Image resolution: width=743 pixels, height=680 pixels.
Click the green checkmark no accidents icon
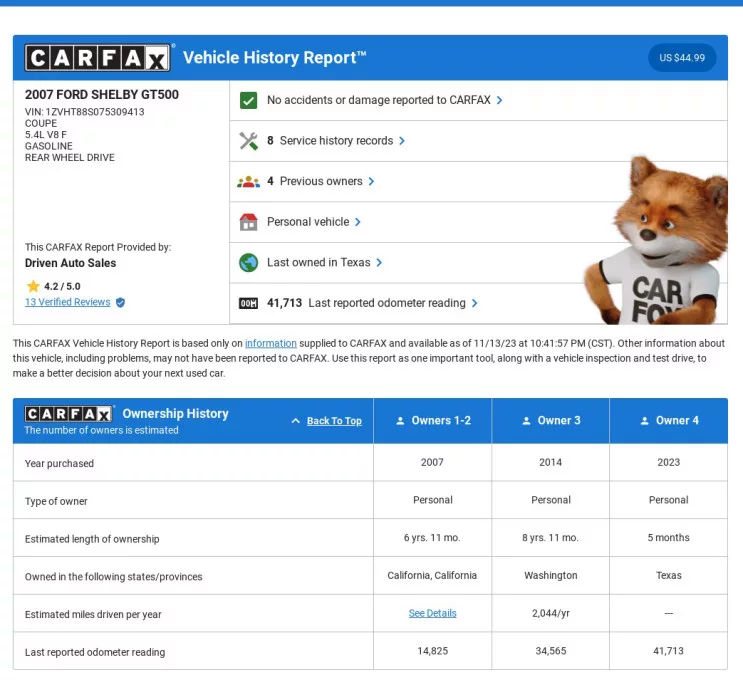249,100
